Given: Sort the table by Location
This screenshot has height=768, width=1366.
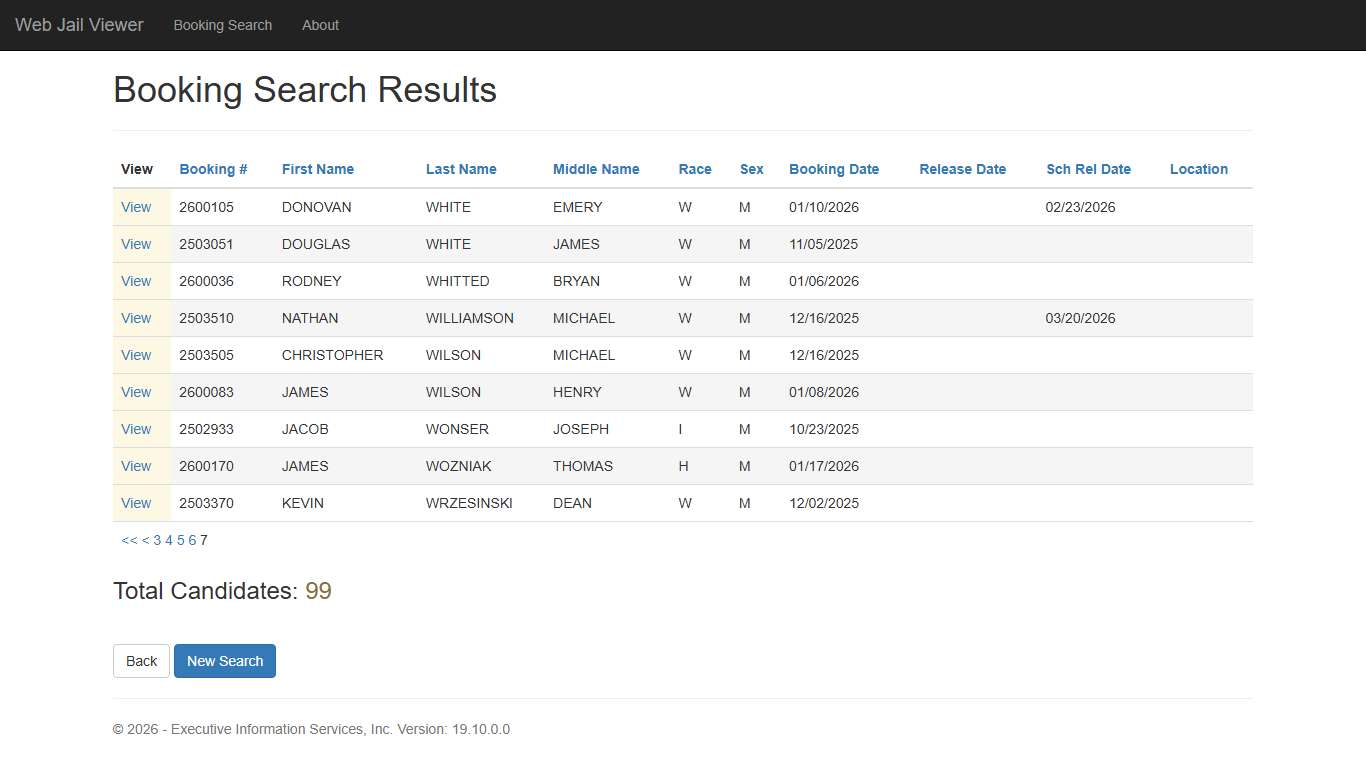Looking at the screenshot, I should click(x=1198, y=169).
